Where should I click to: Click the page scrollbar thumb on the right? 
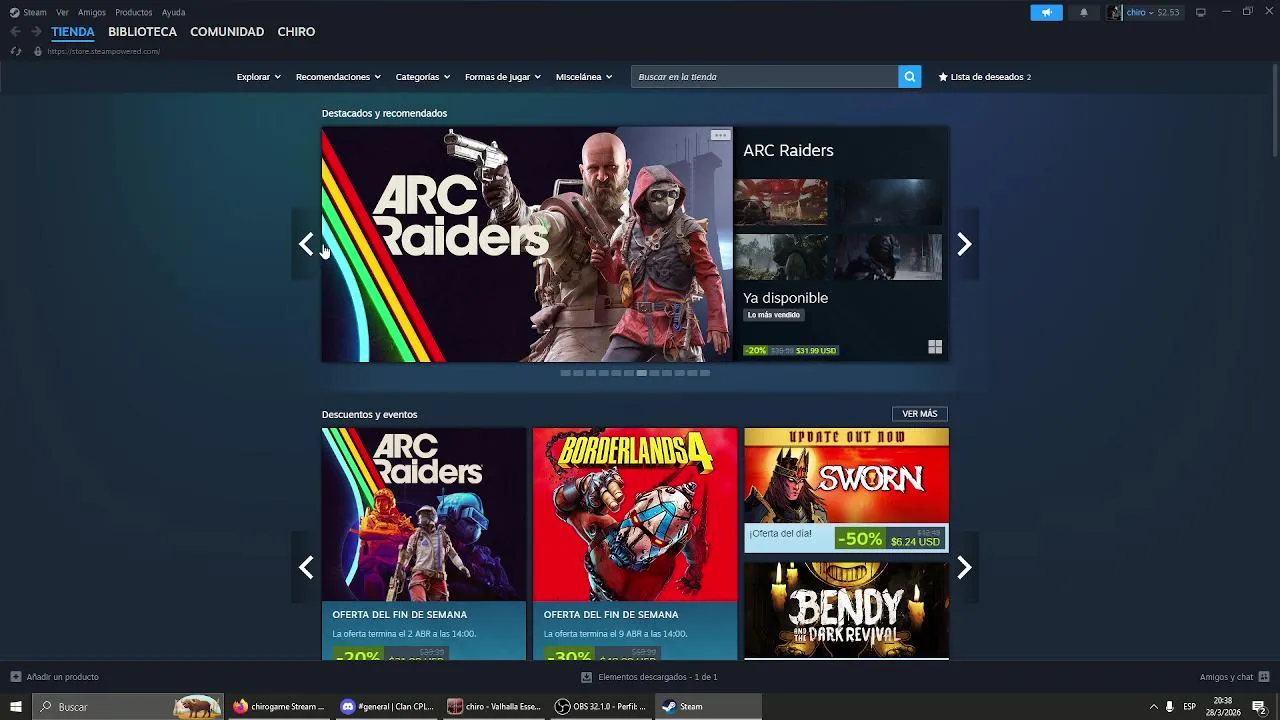coord(1275,110)
